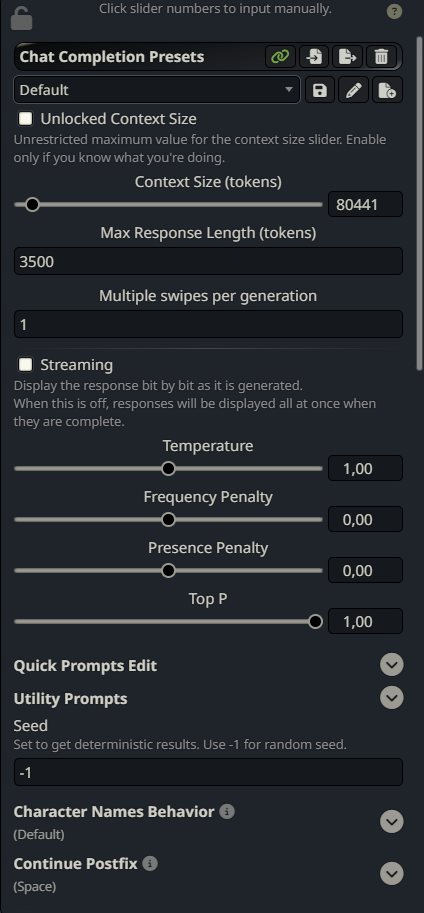Delete the preset with trash icon

coord(381,57)
